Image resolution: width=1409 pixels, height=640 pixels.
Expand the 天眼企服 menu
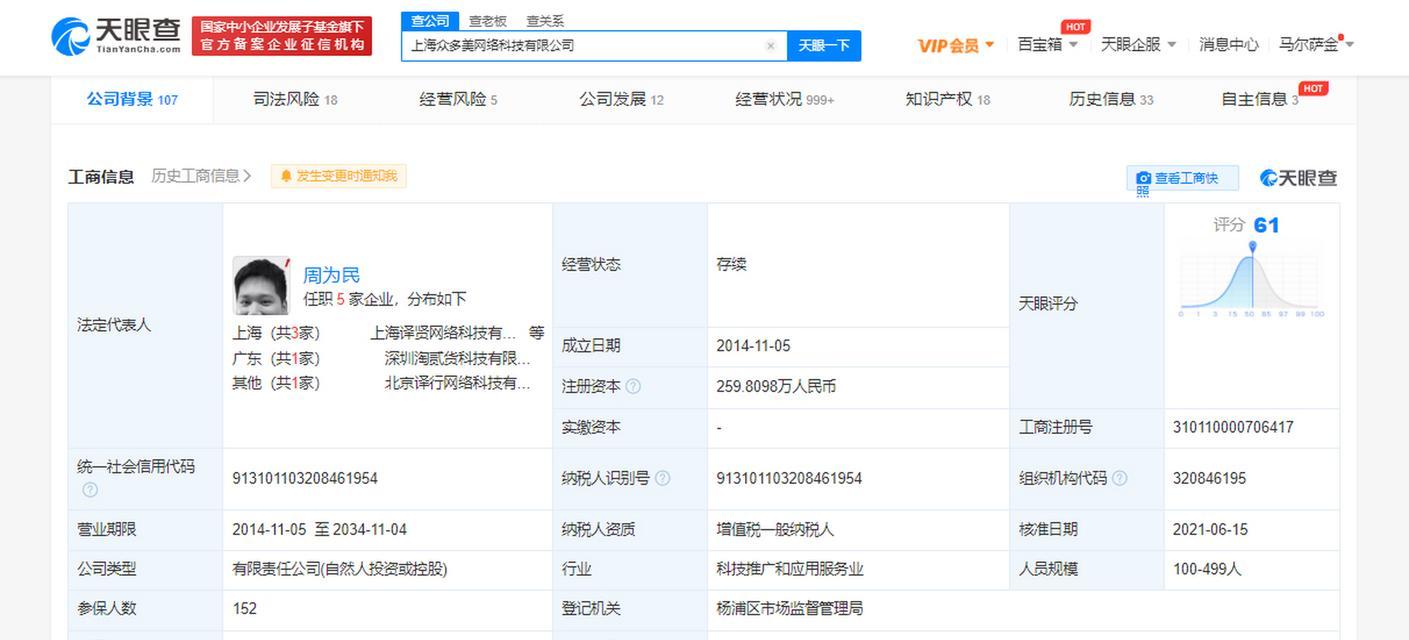pyautogui.click(x=1138, y=45)
